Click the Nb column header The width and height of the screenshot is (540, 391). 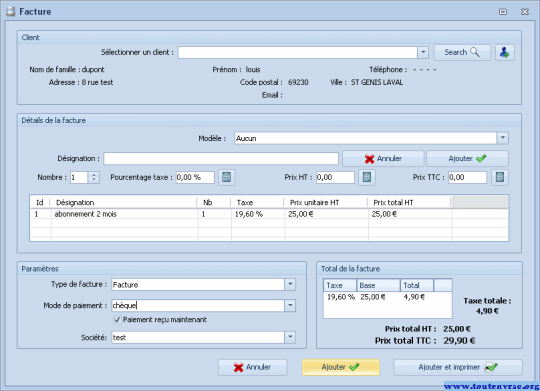[x=214, y=203]
